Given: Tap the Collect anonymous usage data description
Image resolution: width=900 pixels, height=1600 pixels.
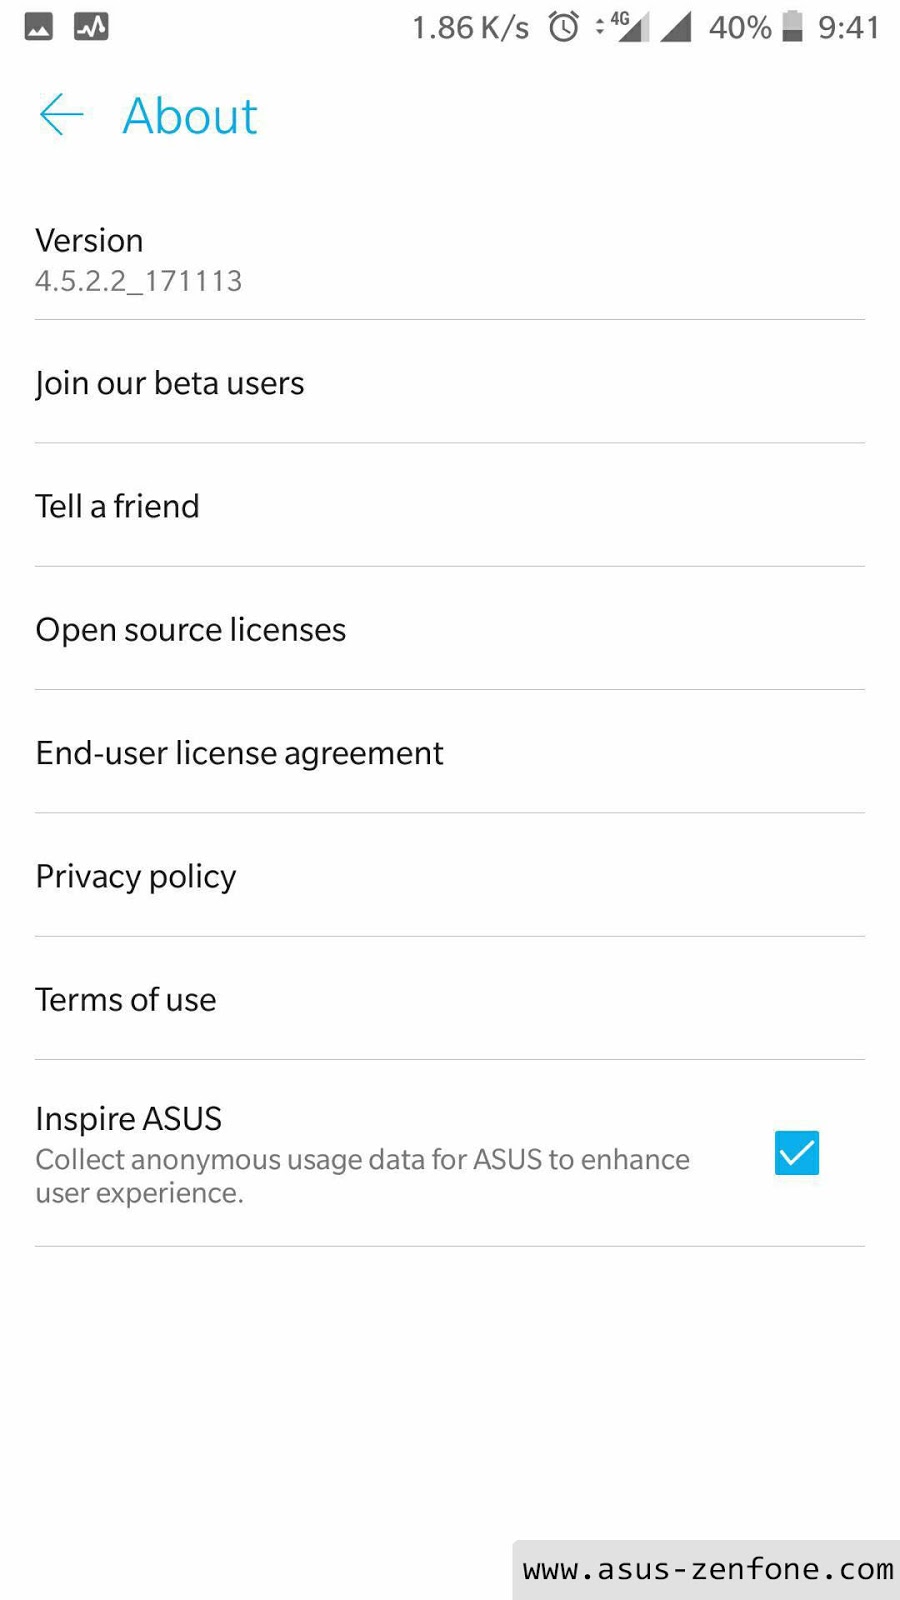Looking at the screenshot, I should tap(362, 1176).
